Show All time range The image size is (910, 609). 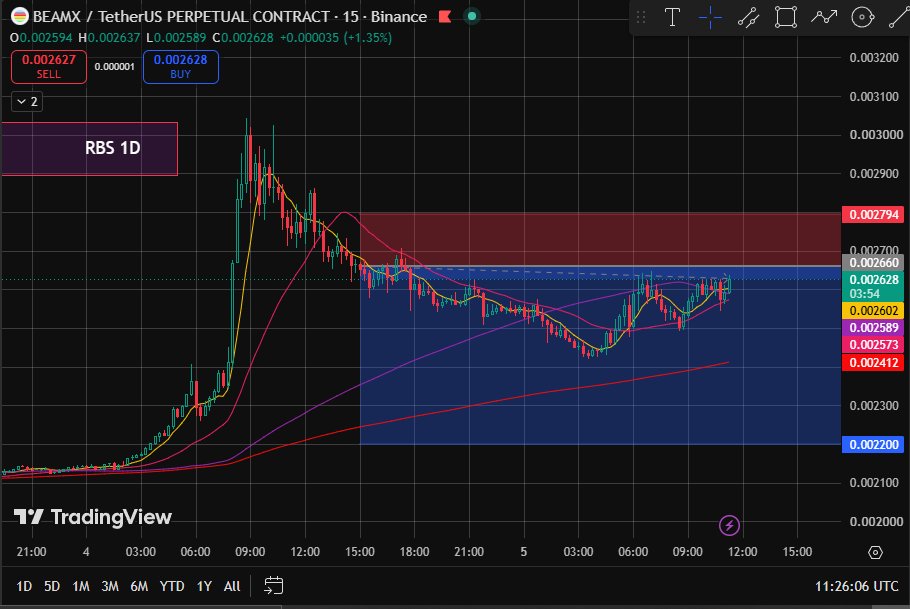(x=232, y=586)
